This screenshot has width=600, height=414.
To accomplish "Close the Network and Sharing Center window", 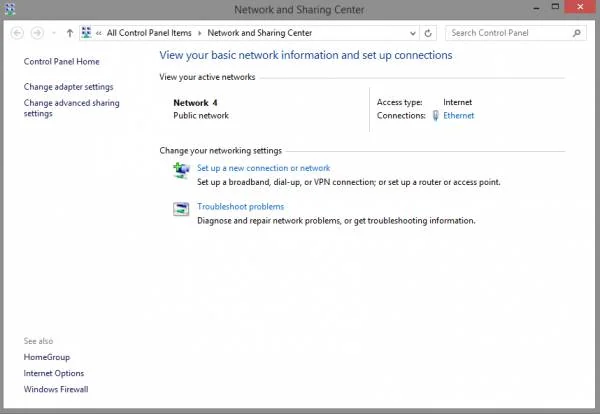I will point(580,7).
